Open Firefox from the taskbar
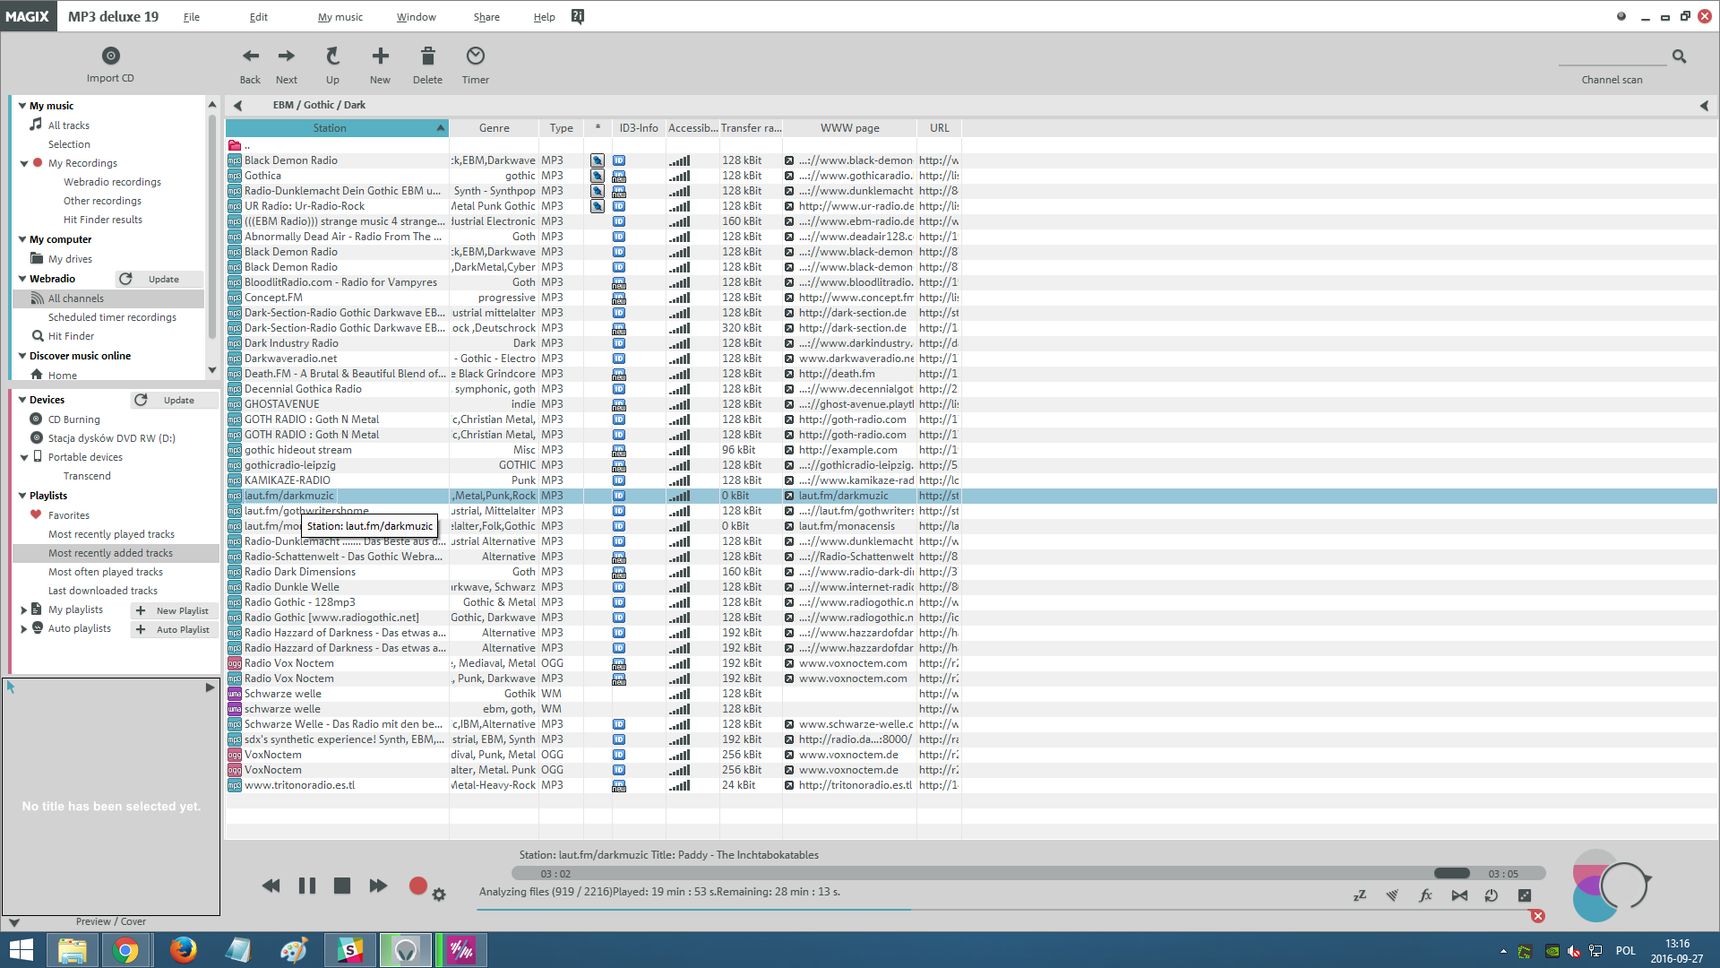This screenshot has width=1720, height=968. pos(182,950)
